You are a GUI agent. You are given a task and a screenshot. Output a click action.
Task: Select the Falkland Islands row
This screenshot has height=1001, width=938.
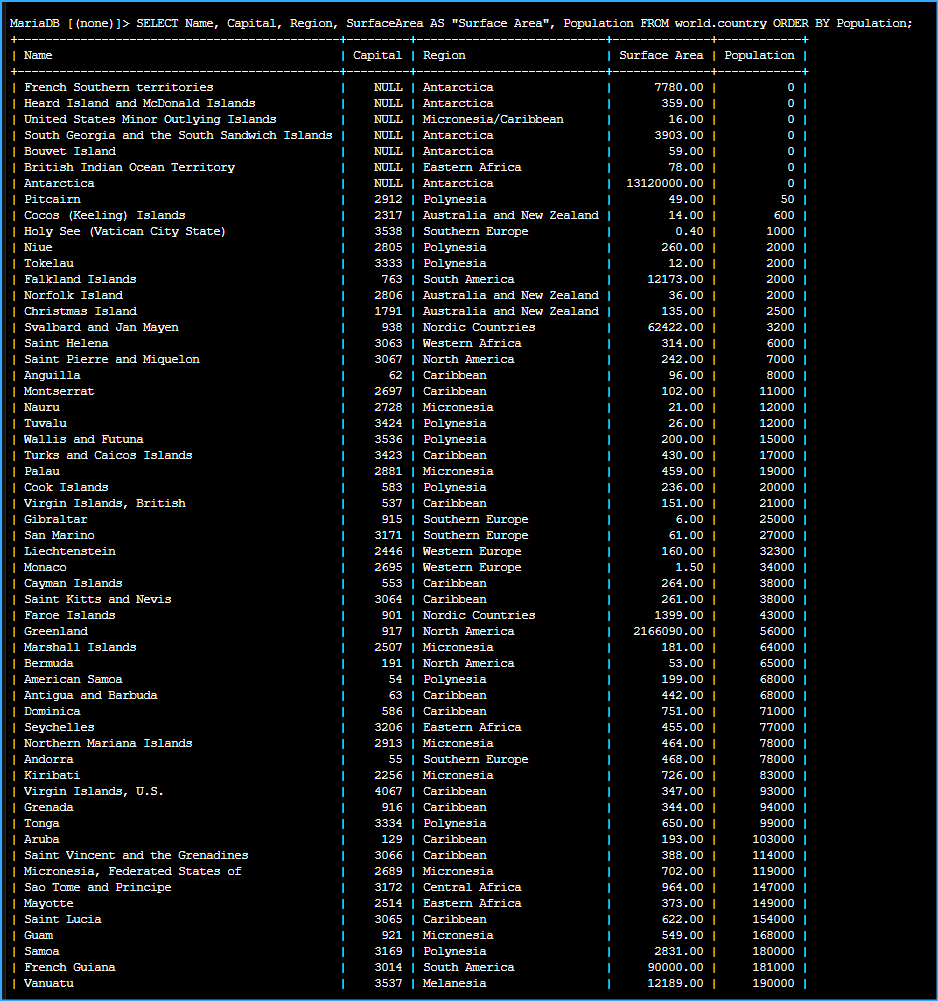coord(80,279)
